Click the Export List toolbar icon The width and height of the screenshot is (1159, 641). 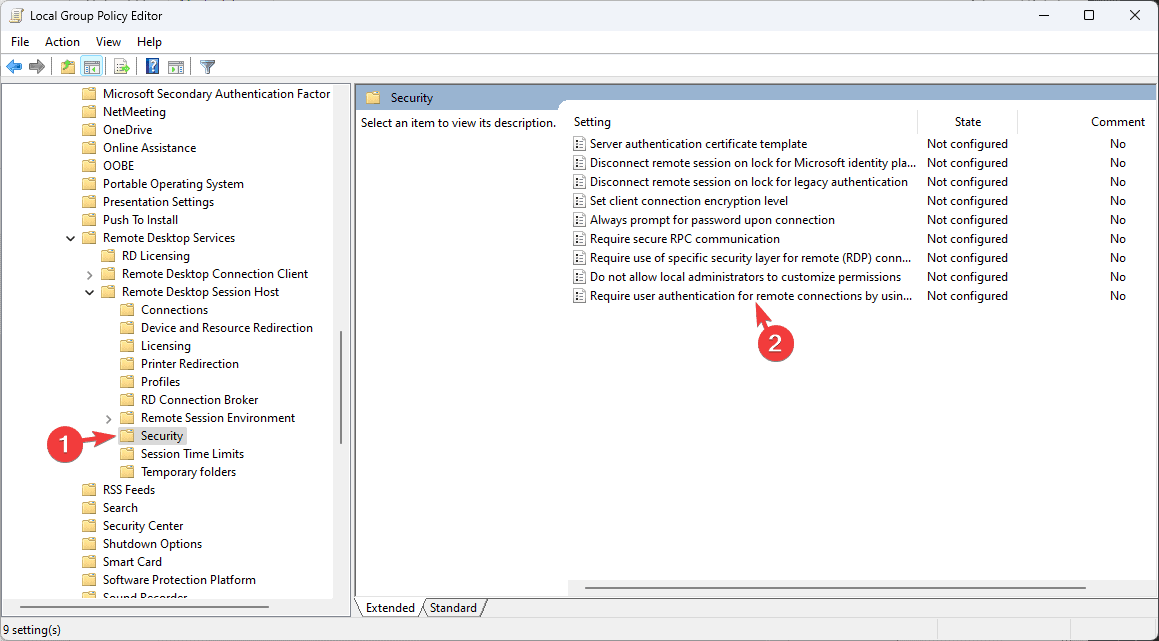tap(122, 67)
